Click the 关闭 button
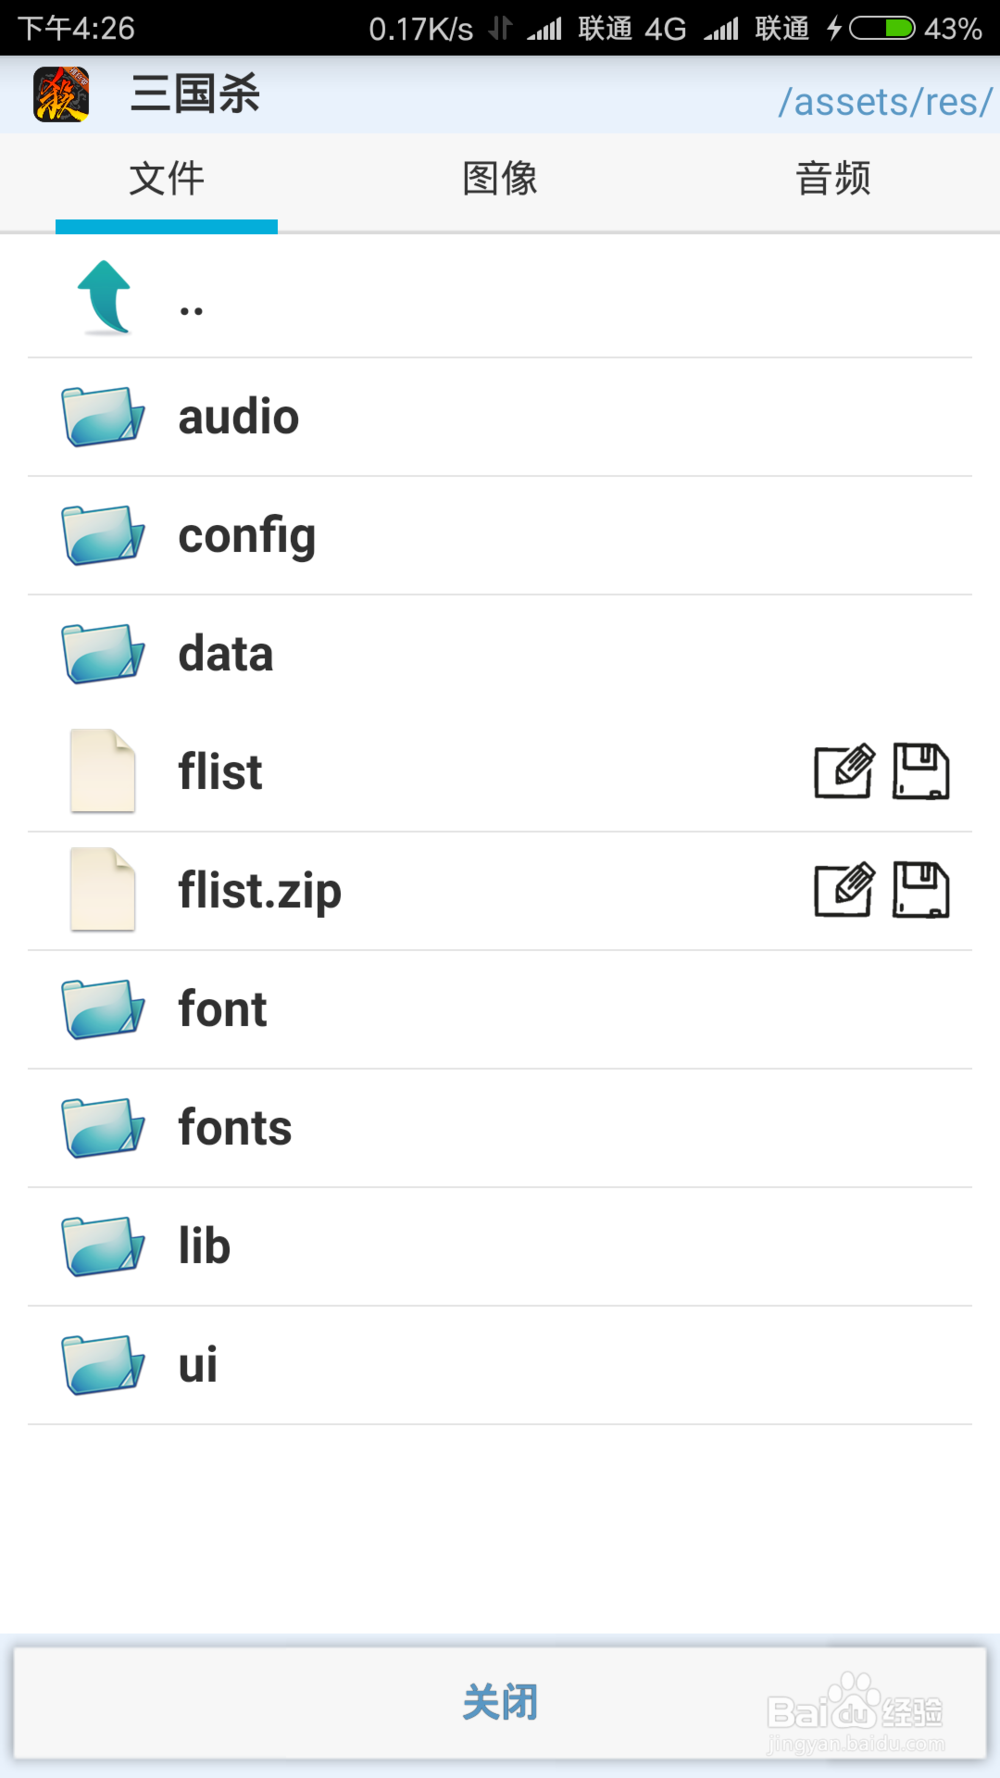Viewport: 1000px width, 1778px height. click(500, 1703)
